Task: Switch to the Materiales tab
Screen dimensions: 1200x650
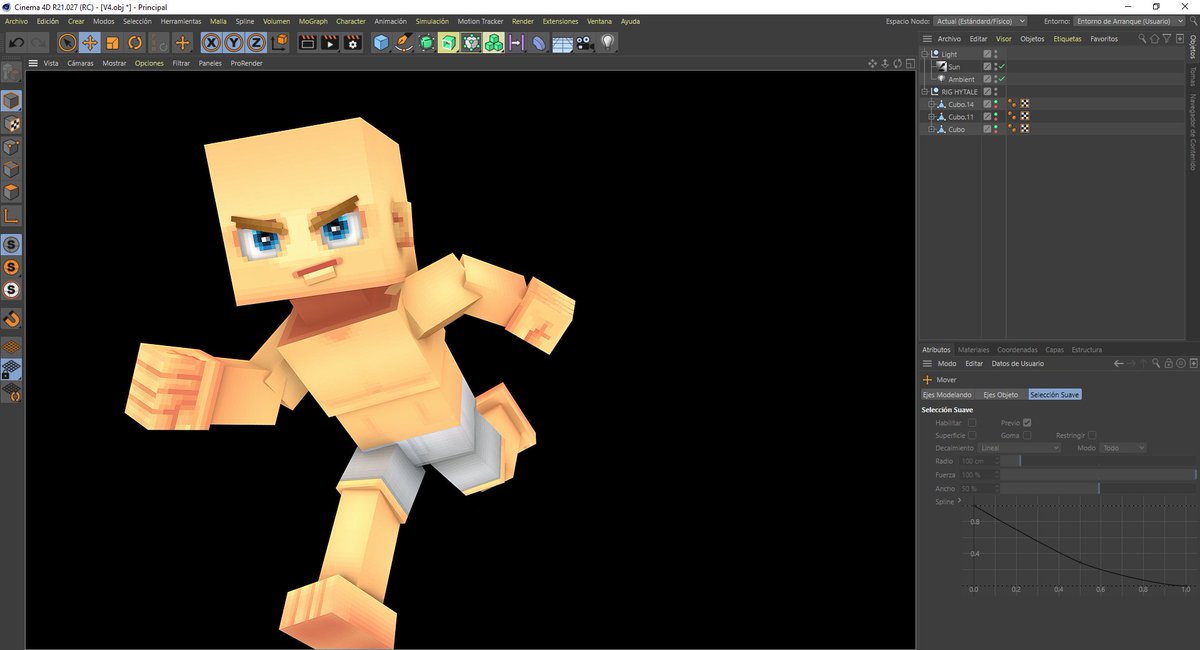Action: pyautogui.click(x=973, y=350)
